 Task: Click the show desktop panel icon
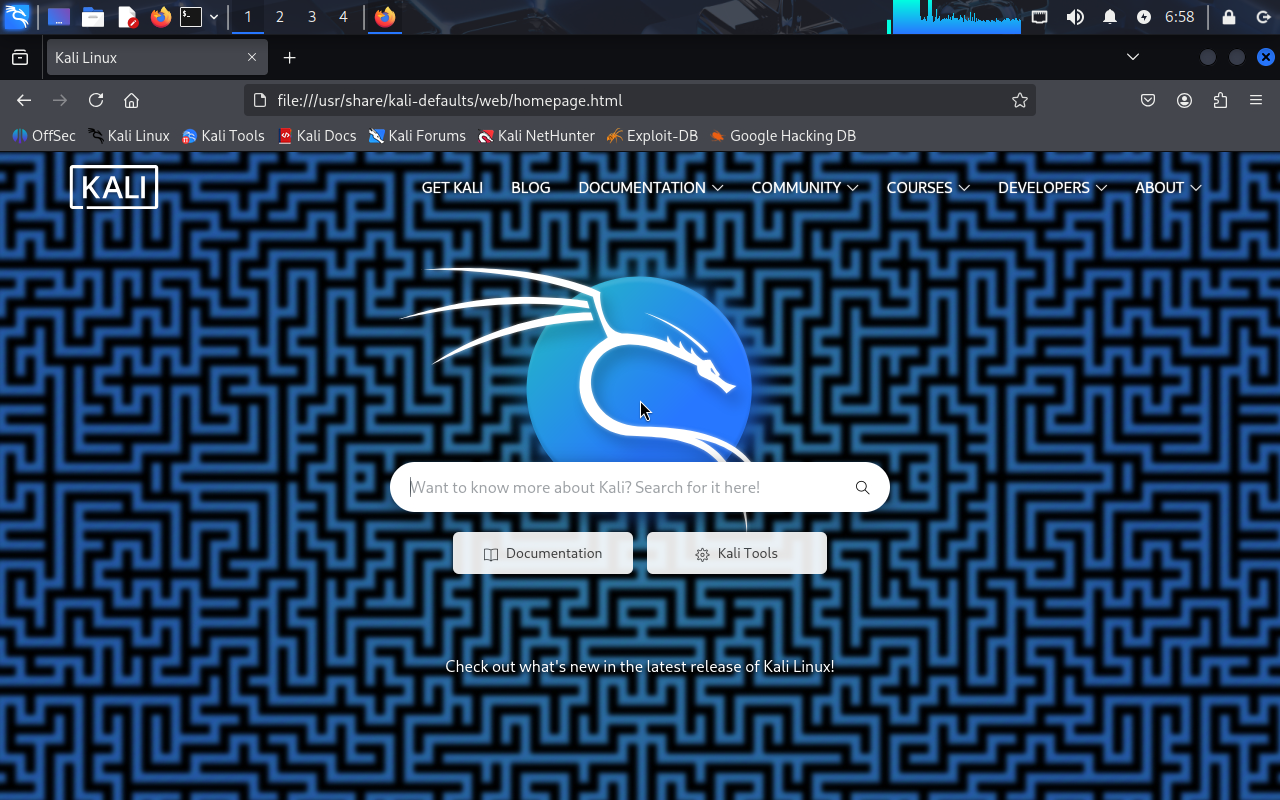coord(59,17)
